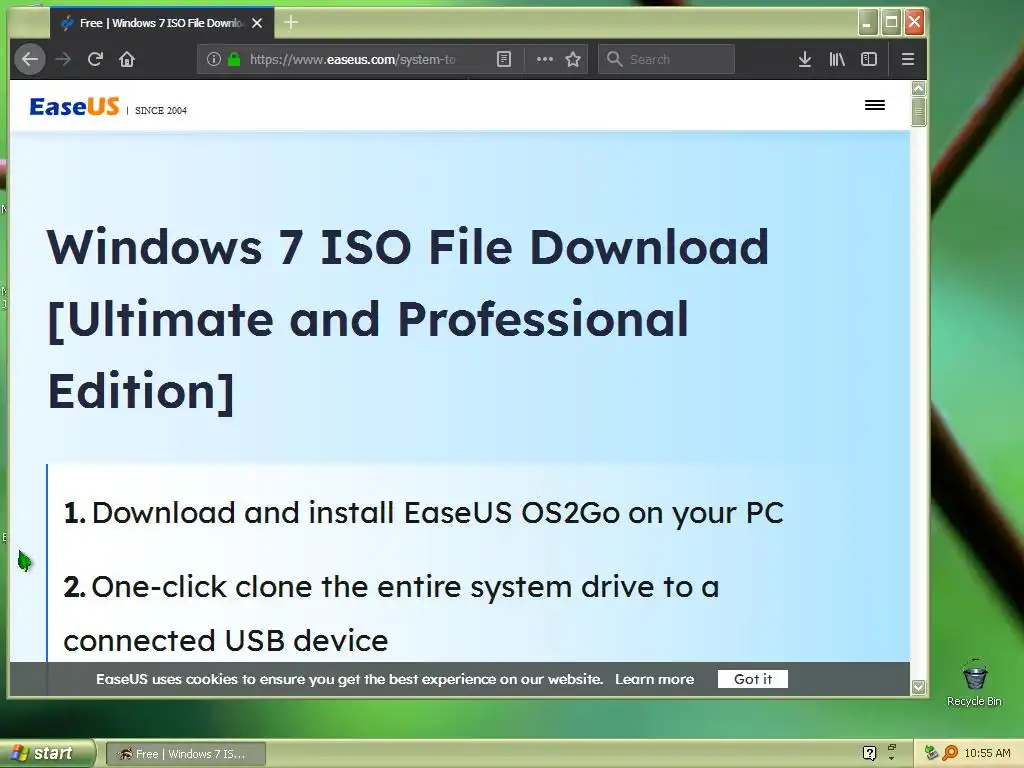
Task: Toggle reader view in address bar
Action: tap(504, 59)
